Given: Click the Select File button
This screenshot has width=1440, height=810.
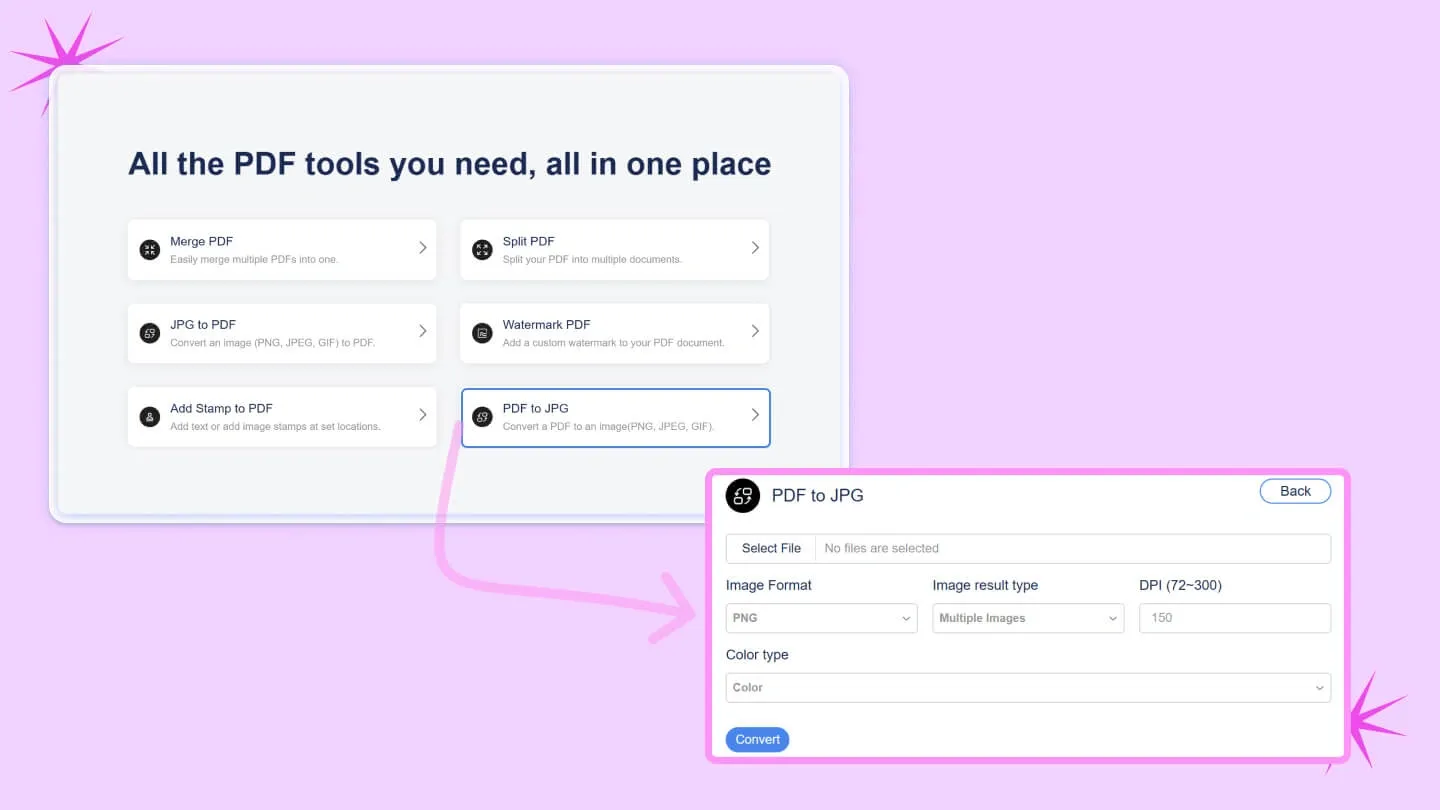Looking at the screenshot, I should click(771, 548).
